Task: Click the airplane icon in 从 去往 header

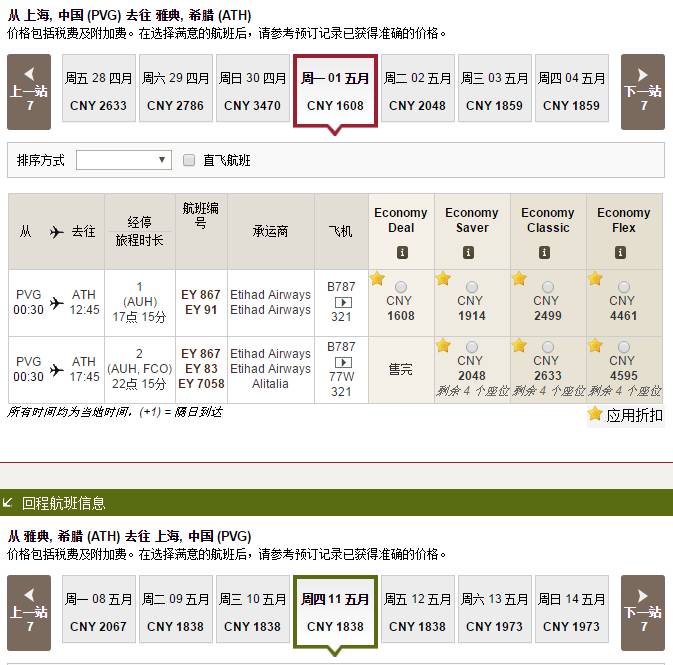Action: point(56,232)
